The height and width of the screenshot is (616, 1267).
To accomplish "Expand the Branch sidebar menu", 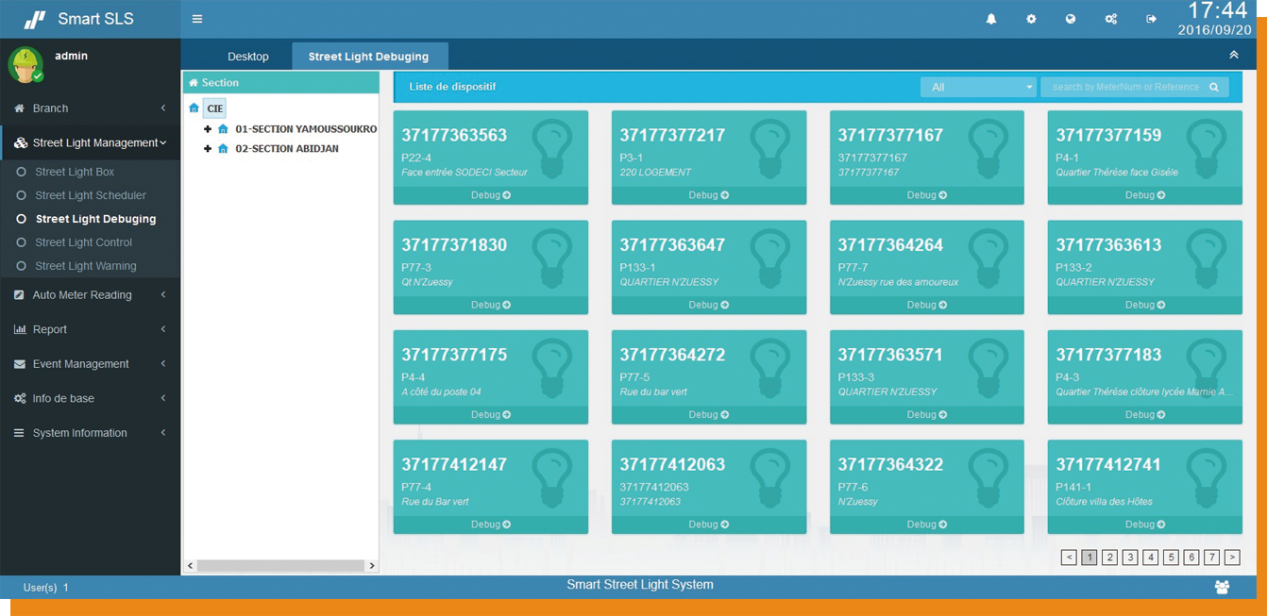I will pyautogui.click(x=90, y=108).
